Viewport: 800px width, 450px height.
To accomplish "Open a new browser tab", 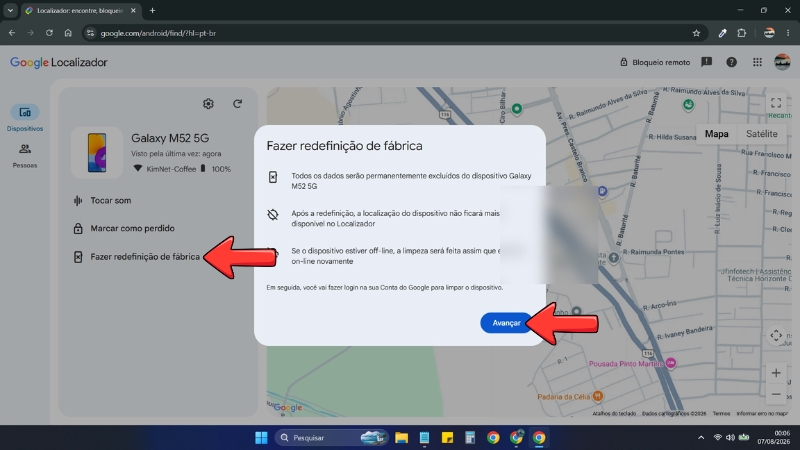I will tap(152, 10).
